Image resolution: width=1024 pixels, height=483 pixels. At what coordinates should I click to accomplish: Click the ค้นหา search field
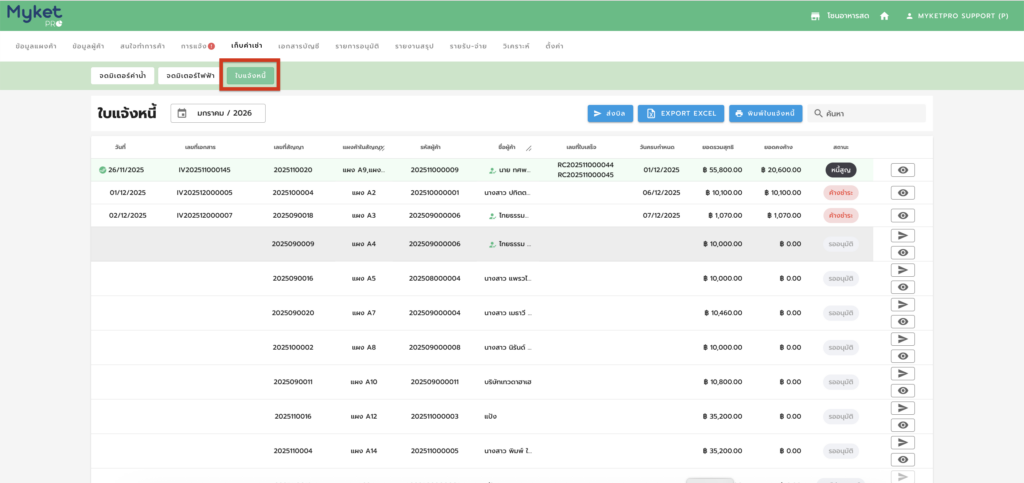pos(866,114)
